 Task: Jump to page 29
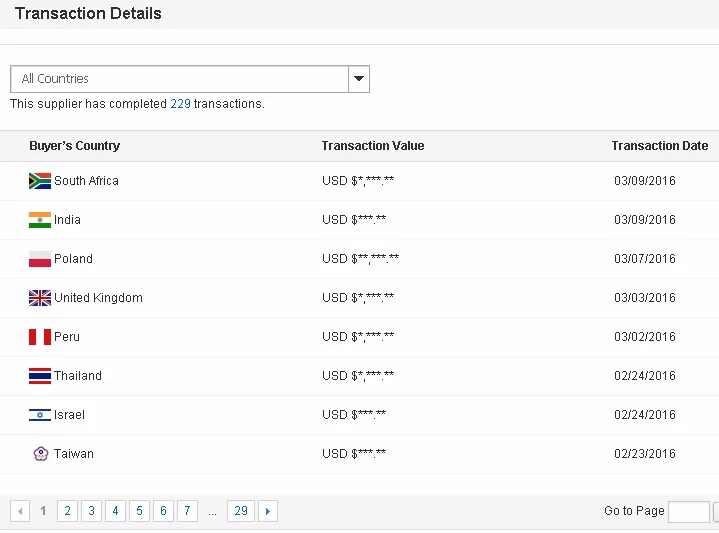point(241,511)
